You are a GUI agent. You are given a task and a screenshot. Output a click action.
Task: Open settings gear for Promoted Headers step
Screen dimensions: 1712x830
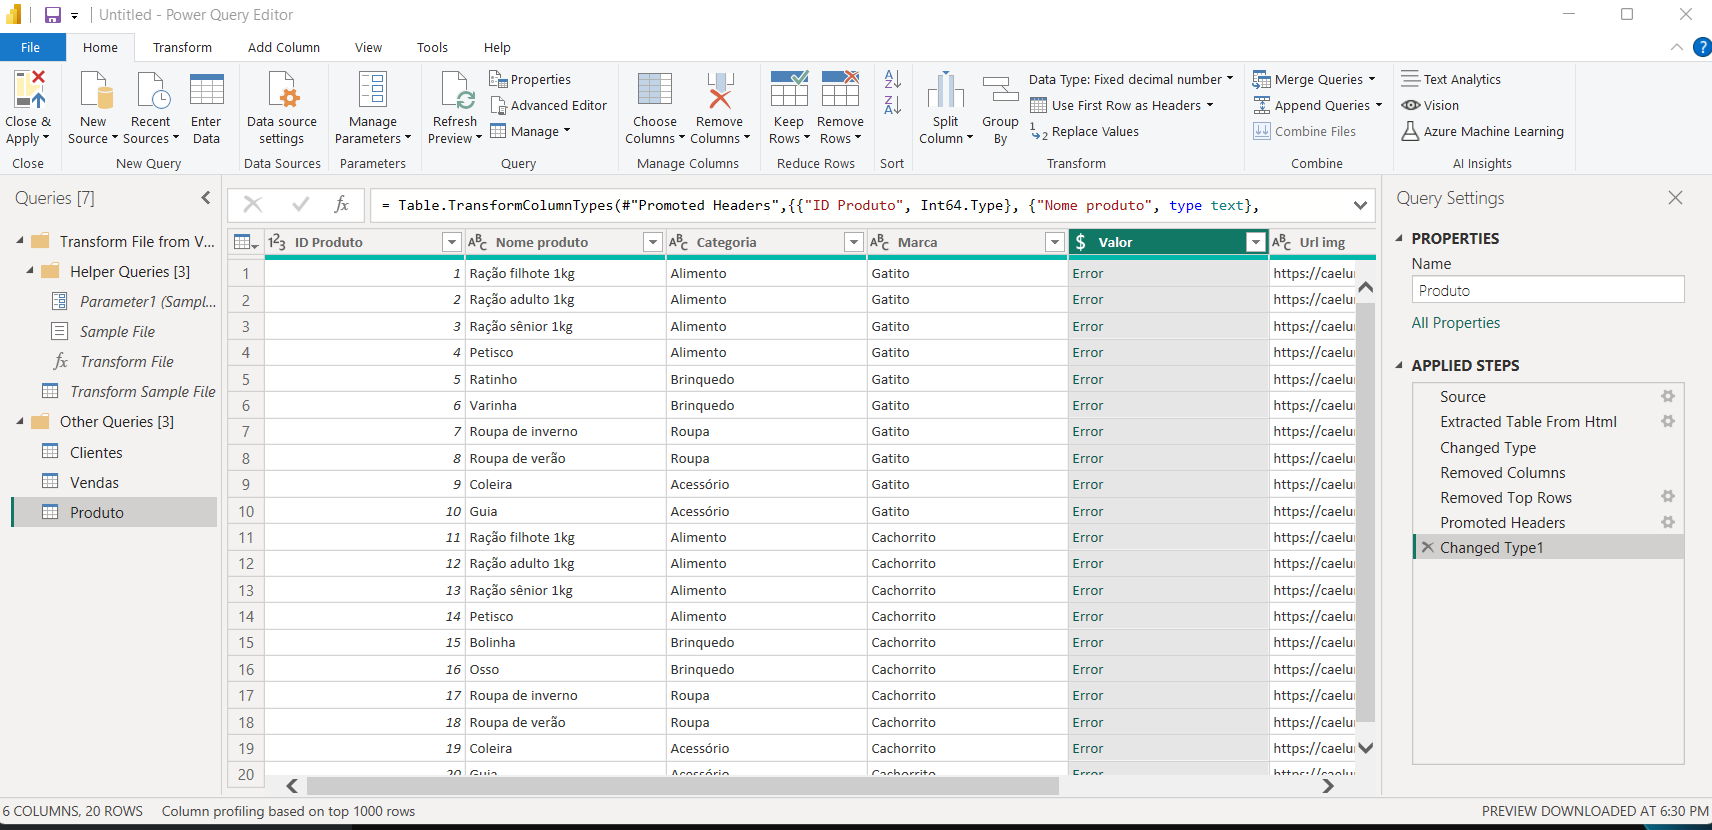[x=1668, y=522]
